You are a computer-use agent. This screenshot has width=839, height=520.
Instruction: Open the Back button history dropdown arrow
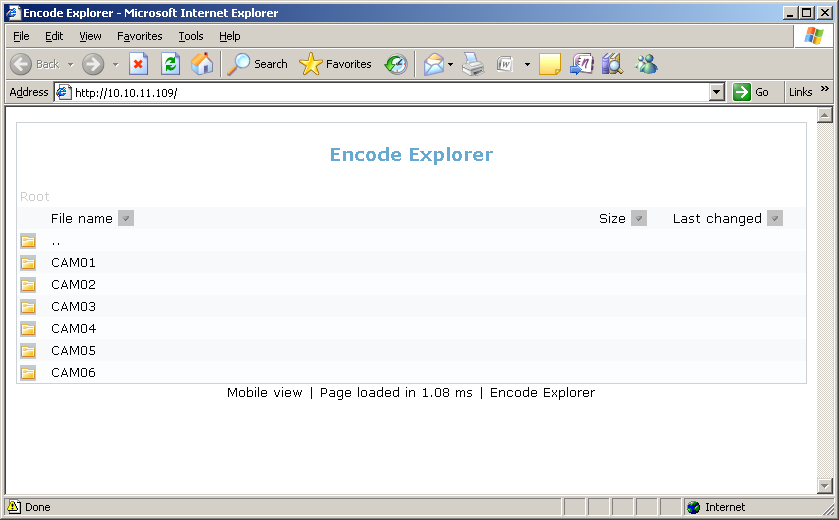tap(70, 64)
